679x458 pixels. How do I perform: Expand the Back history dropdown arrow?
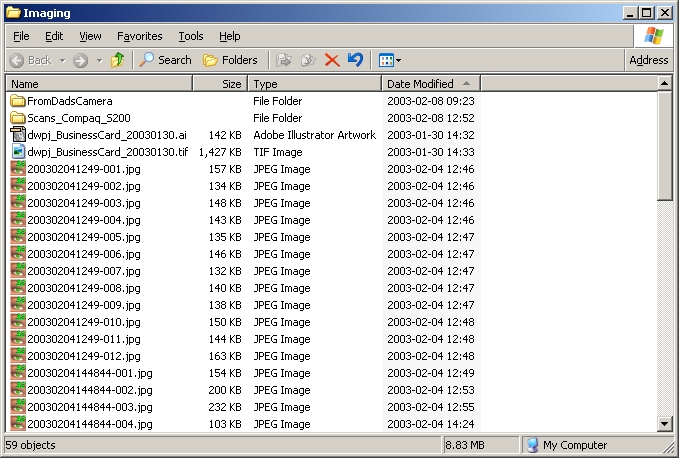click(x=62, y=60)
